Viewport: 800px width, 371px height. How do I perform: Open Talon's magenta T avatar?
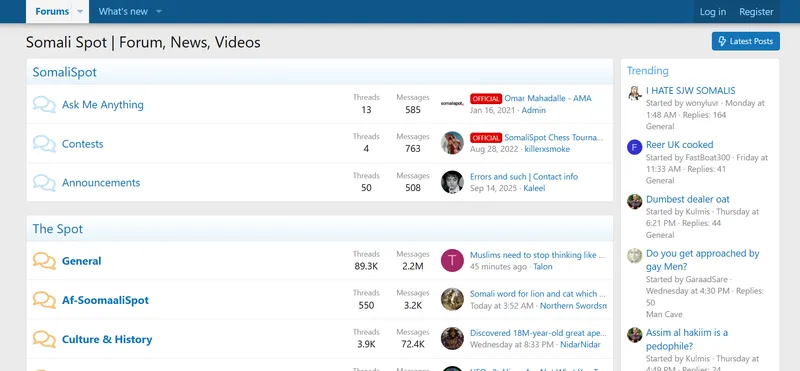(x=452, y=260)
